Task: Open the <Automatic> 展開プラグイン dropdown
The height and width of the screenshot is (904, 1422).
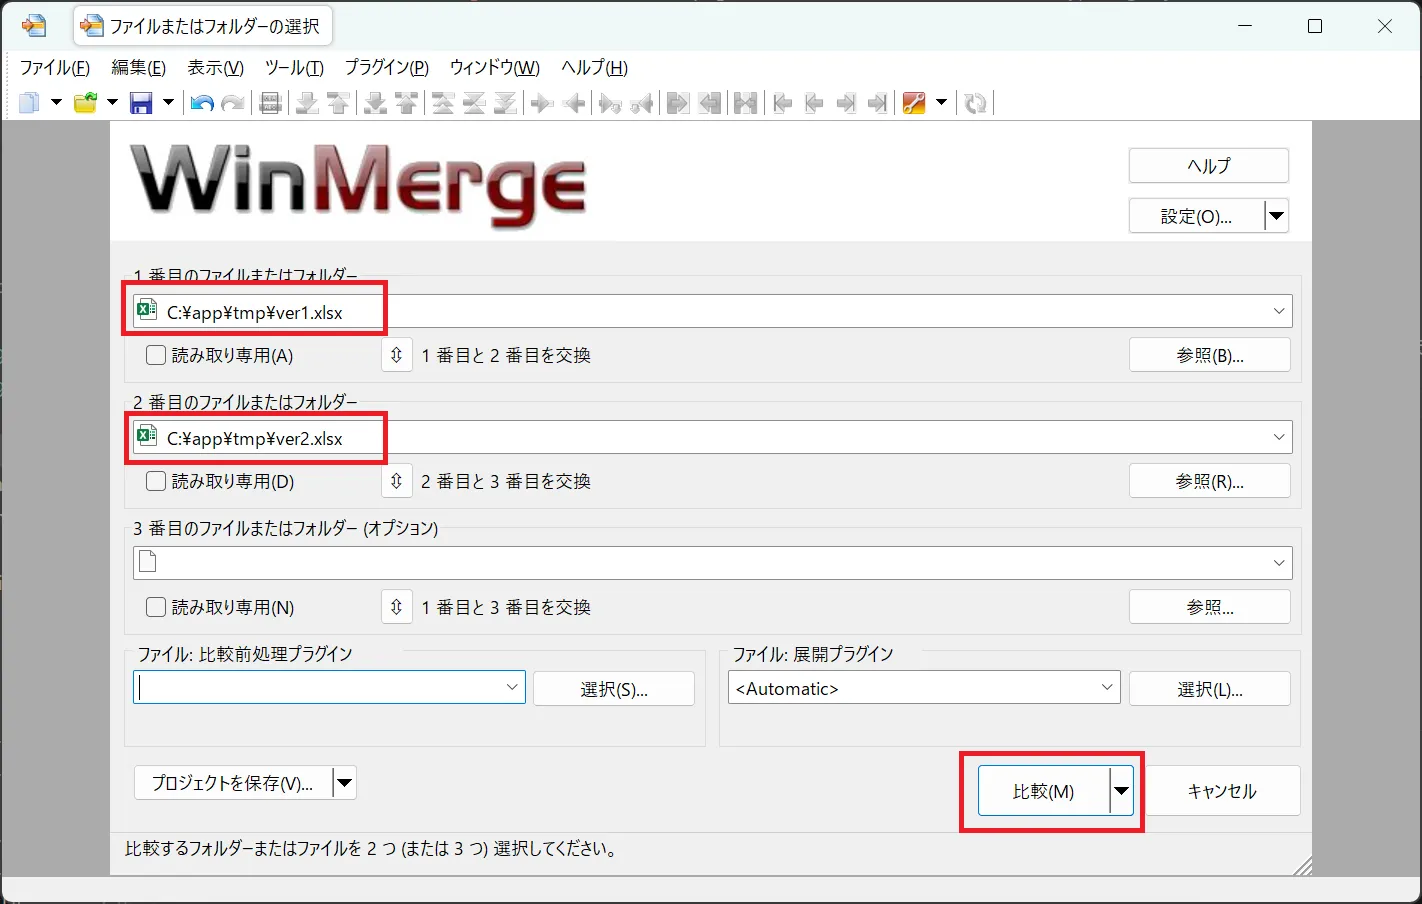Action: [1107, 687]
